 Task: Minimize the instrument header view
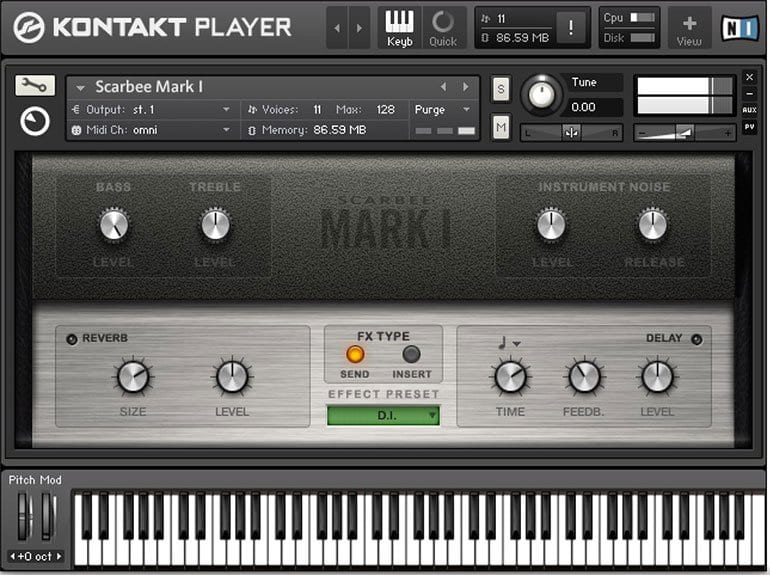click(749, 94)
